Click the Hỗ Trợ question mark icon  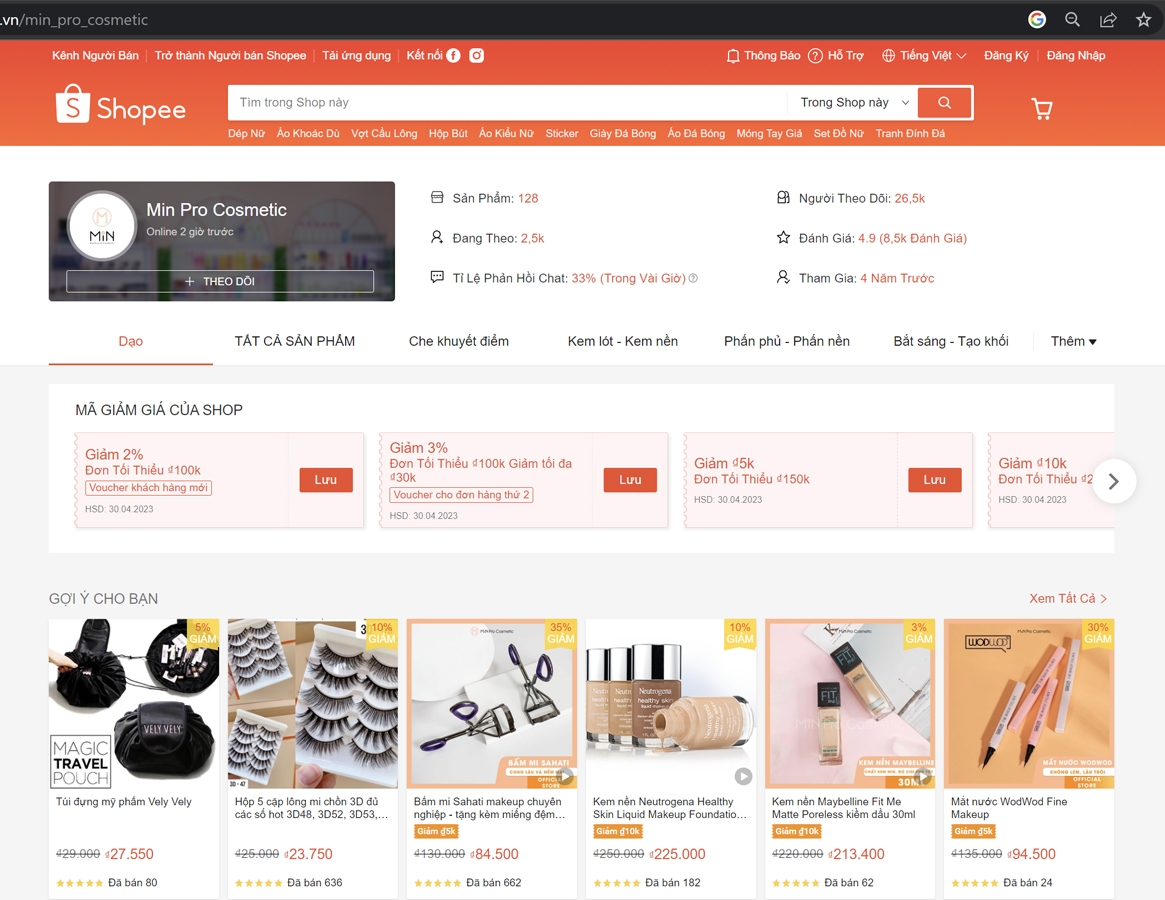click(815, 56)
